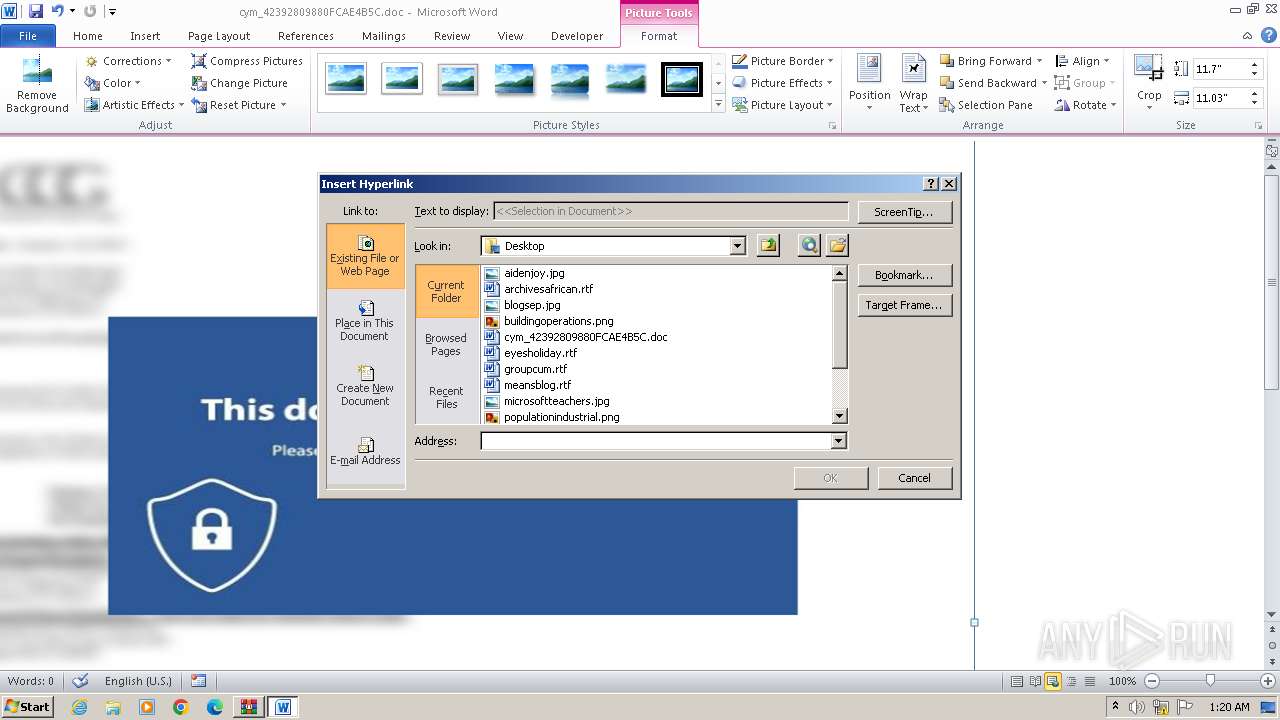Open the Color dropdown in Adjust
This screenshot has width=1280, height=720.
(113, 83)
